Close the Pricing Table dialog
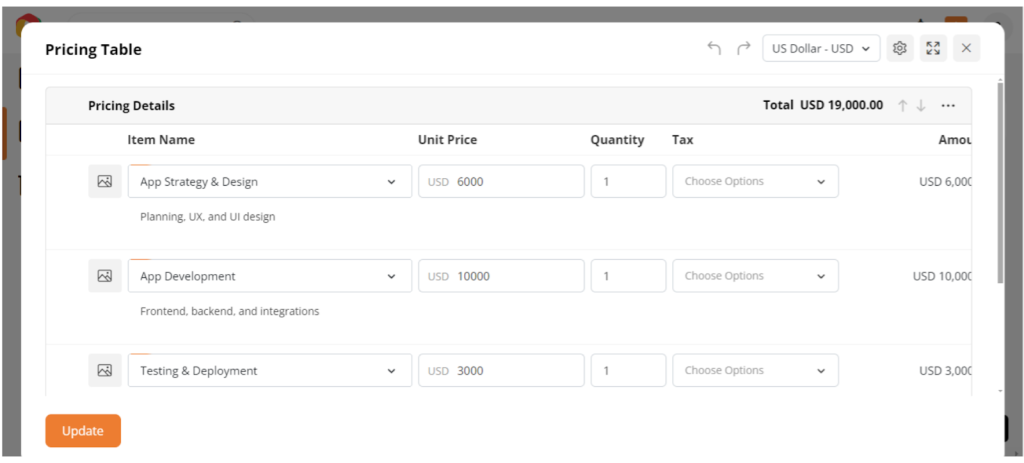Screen dimensions: 1024x463 [x=965, y=48]
